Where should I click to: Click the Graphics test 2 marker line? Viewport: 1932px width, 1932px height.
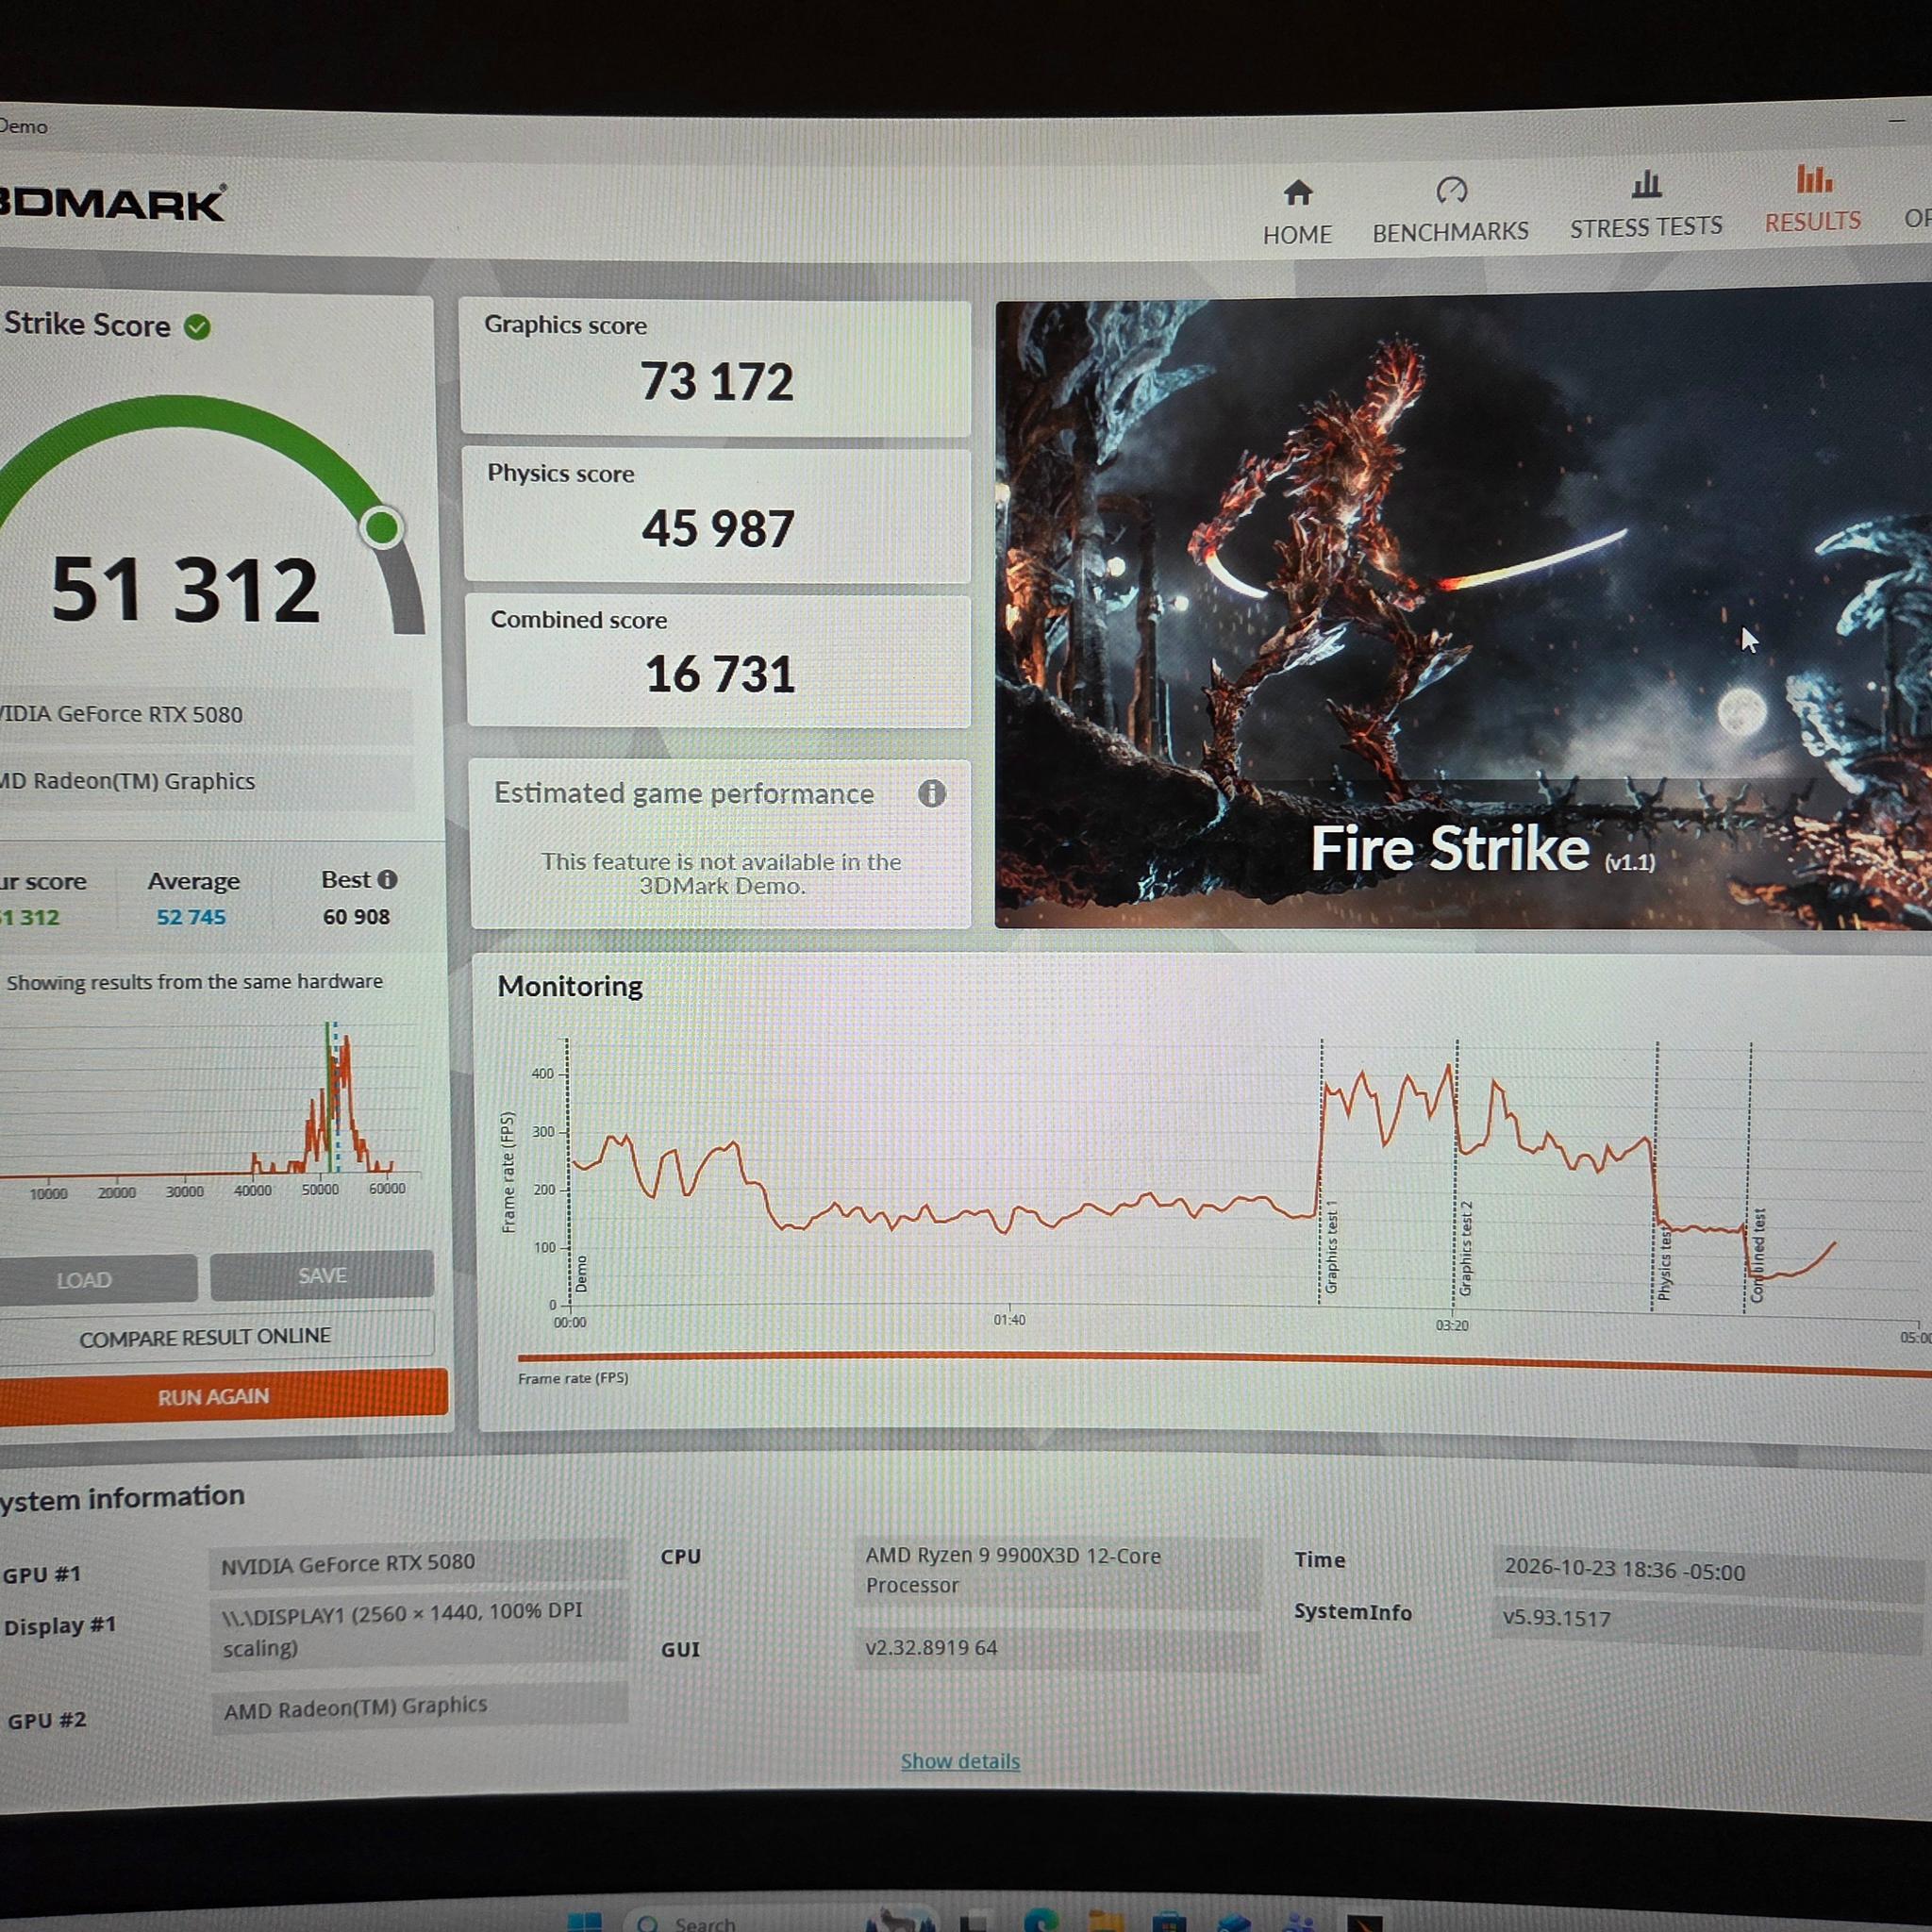click(1457, 1173)
